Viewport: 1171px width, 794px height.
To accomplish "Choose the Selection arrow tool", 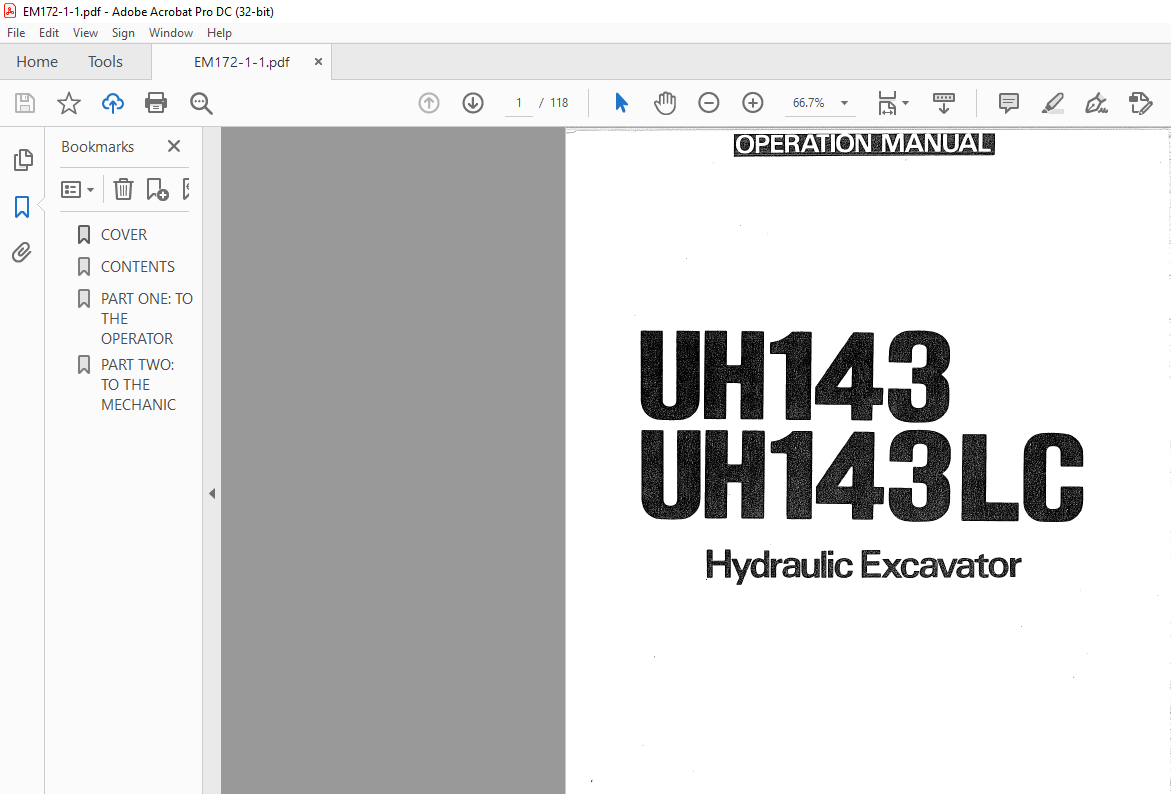I will (x=621, y=103).
